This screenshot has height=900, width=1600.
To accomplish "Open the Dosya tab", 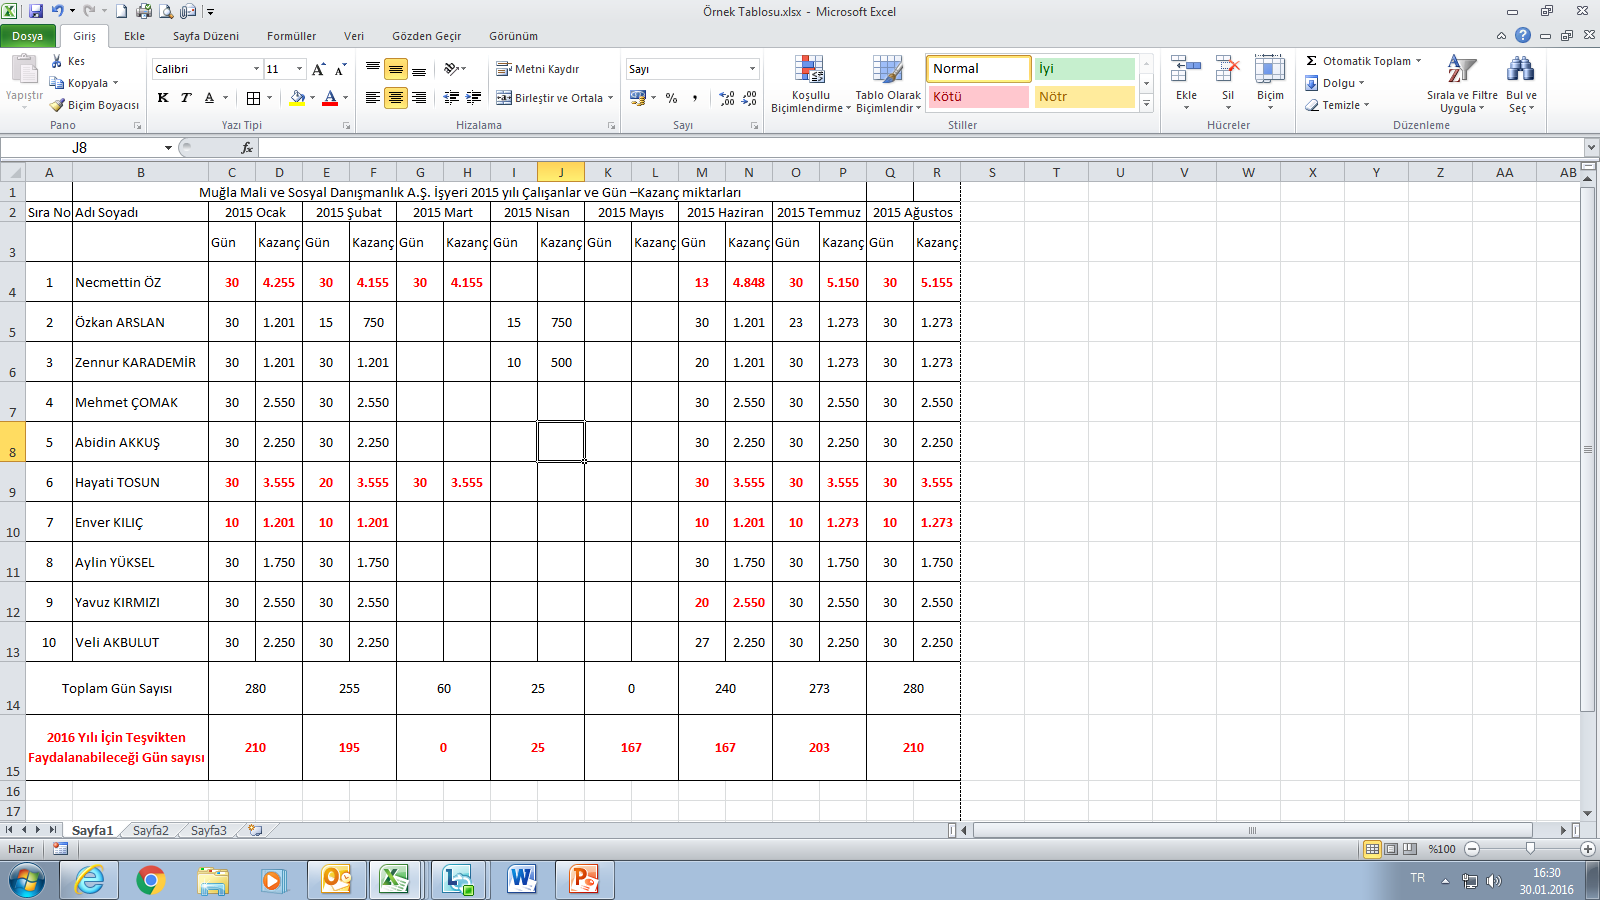I will (x=28, y=36).
